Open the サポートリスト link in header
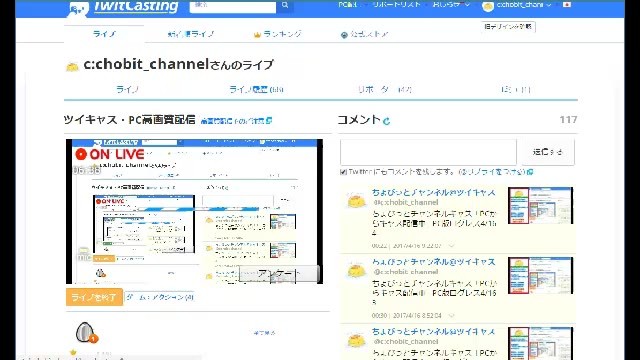The height and width of the screenshot is (360, 640). click(x=396, y=4)
